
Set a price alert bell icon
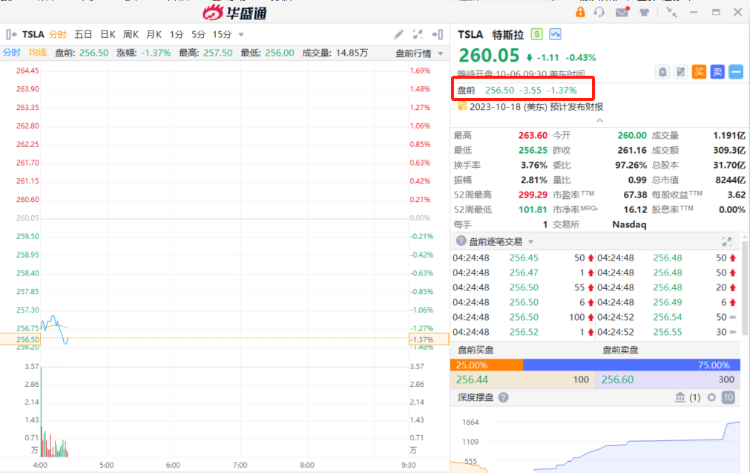(x=662, y=72)
